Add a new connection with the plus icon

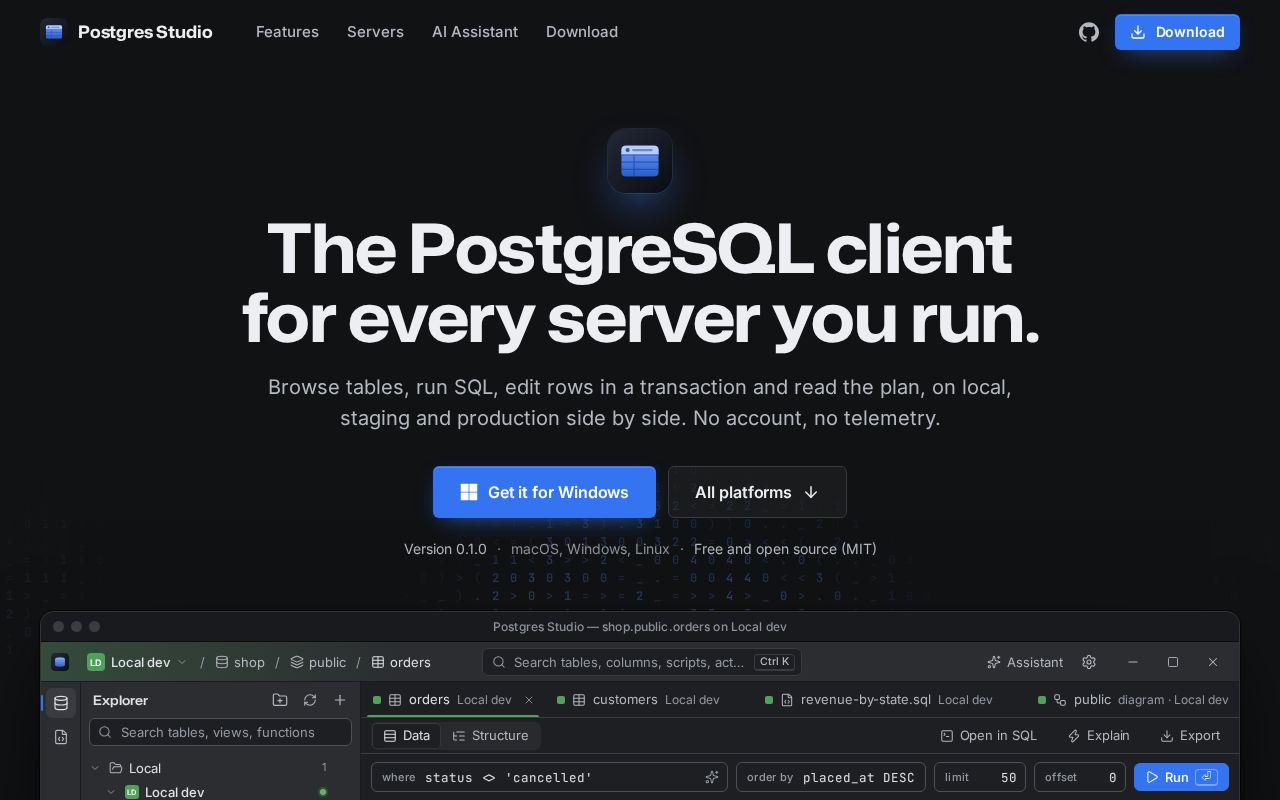click(340, 700)
